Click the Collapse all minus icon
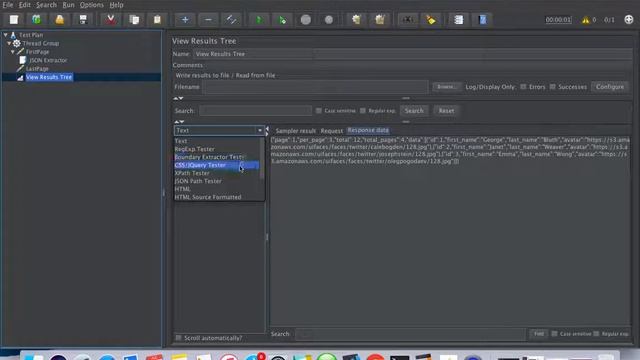 pos(208,20)
